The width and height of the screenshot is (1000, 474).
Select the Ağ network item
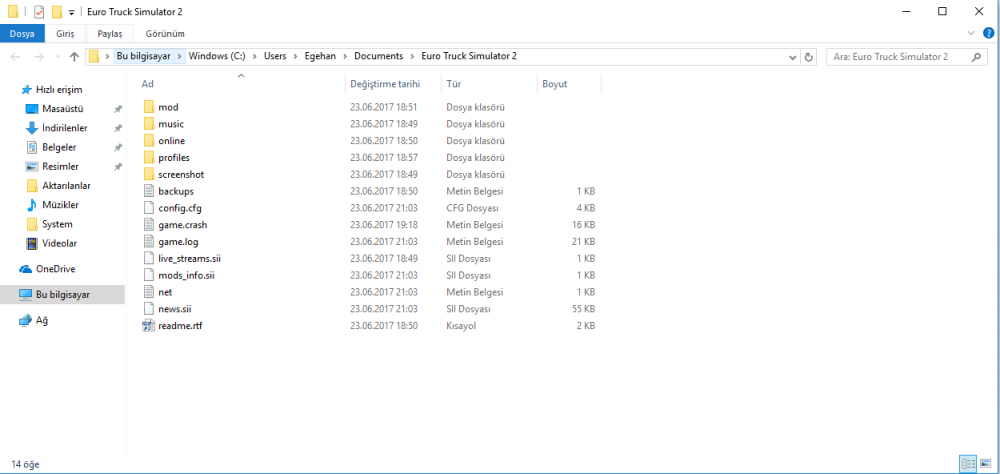(x=42, y=321)
